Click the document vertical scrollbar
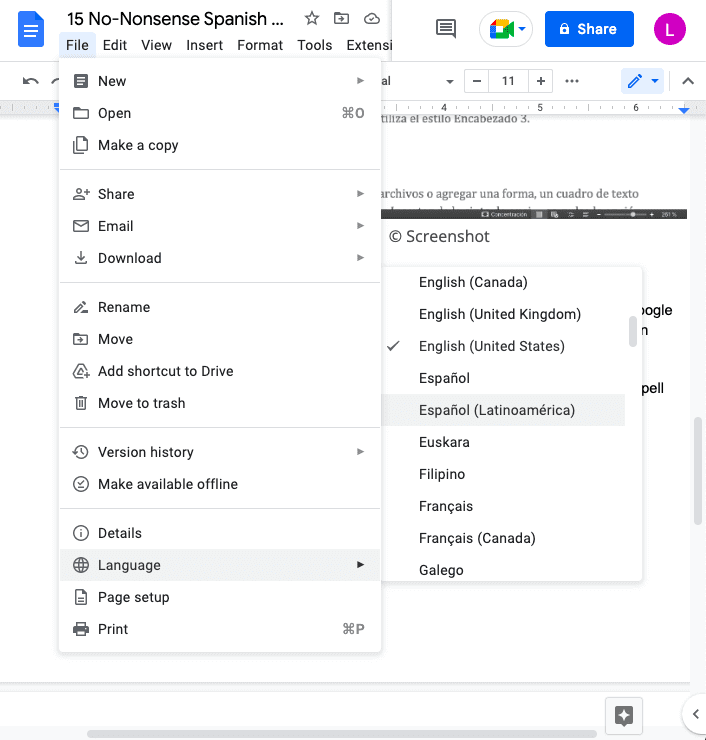Screen dimensions: 706x740 698,471
